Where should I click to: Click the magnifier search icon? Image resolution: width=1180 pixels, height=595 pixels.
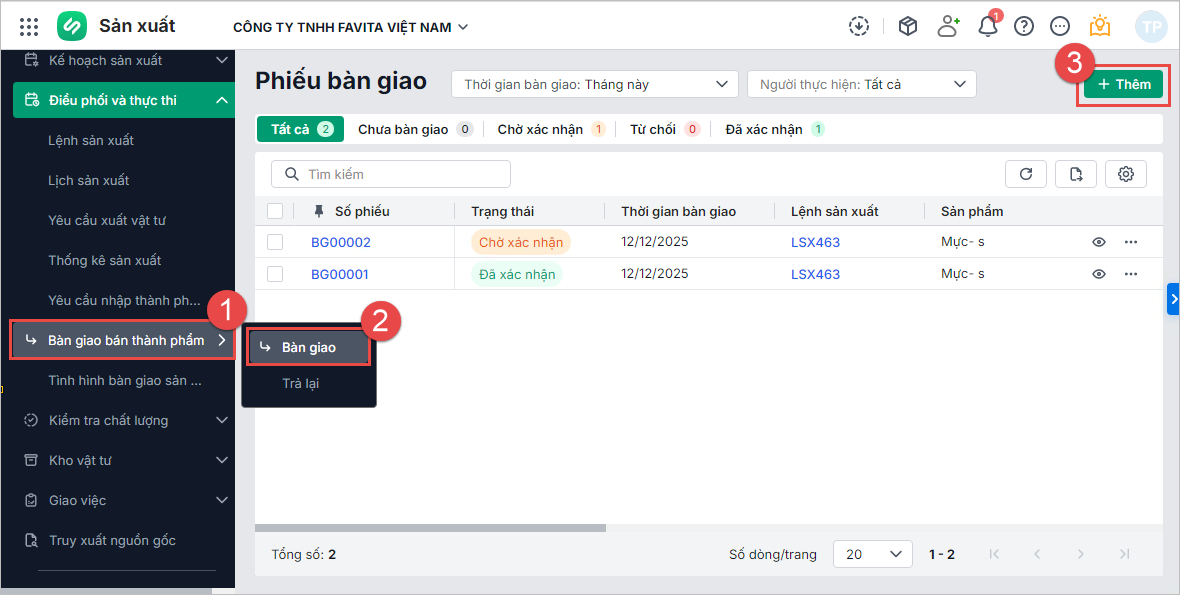click(x=292, y=174)
